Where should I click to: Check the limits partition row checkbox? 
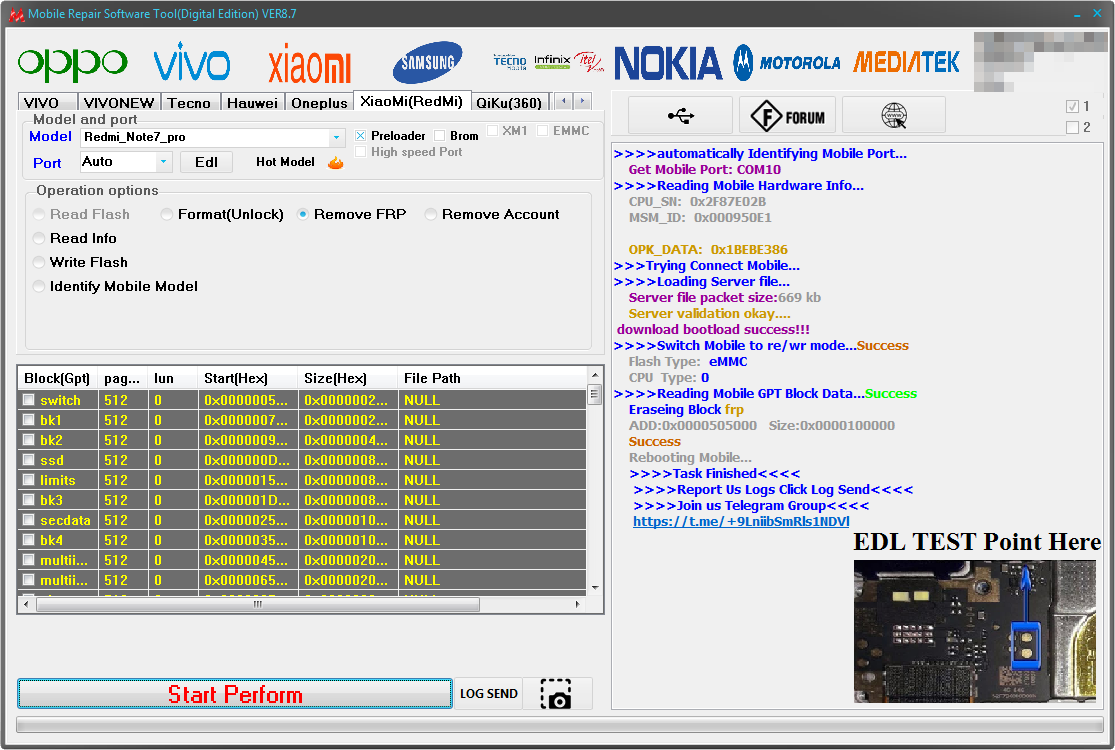click(28, 480)
